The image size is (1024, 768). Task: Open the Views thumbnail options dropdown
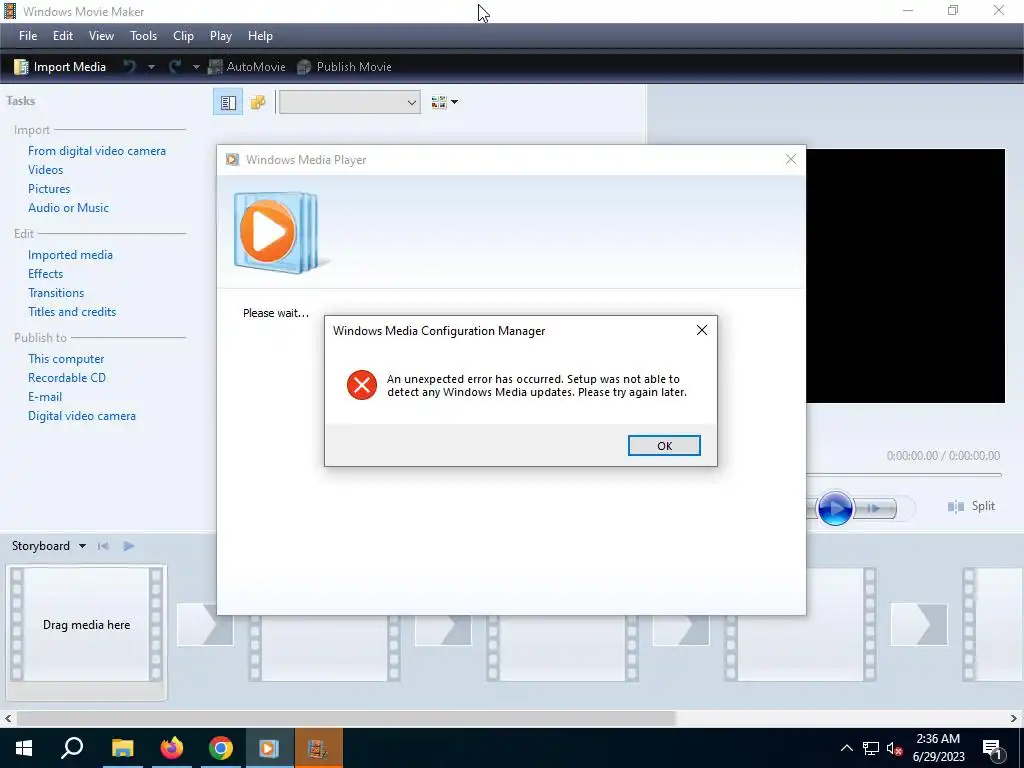pos(444,102)
